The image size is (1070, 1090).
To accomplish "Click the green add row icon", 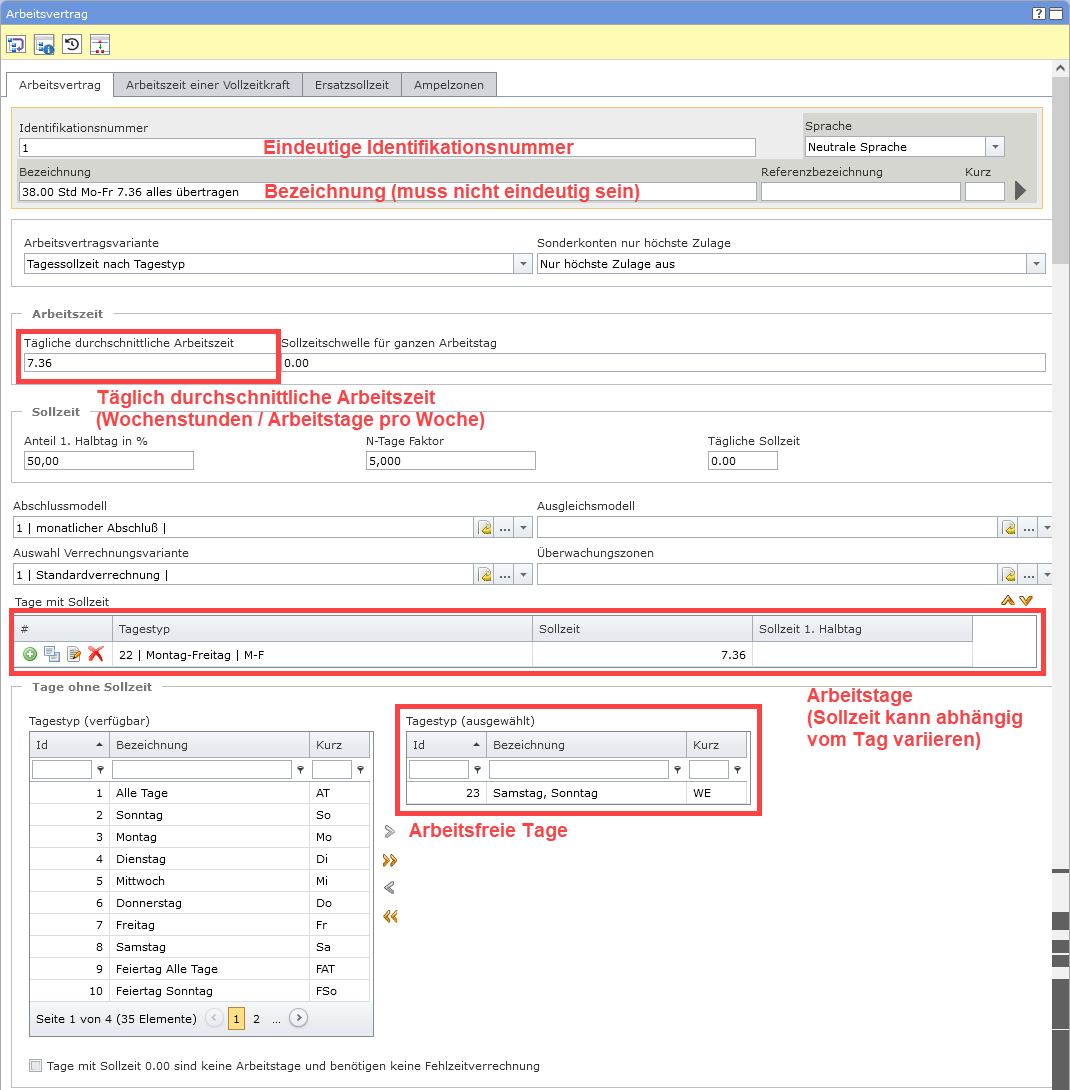I will (30, 654).
